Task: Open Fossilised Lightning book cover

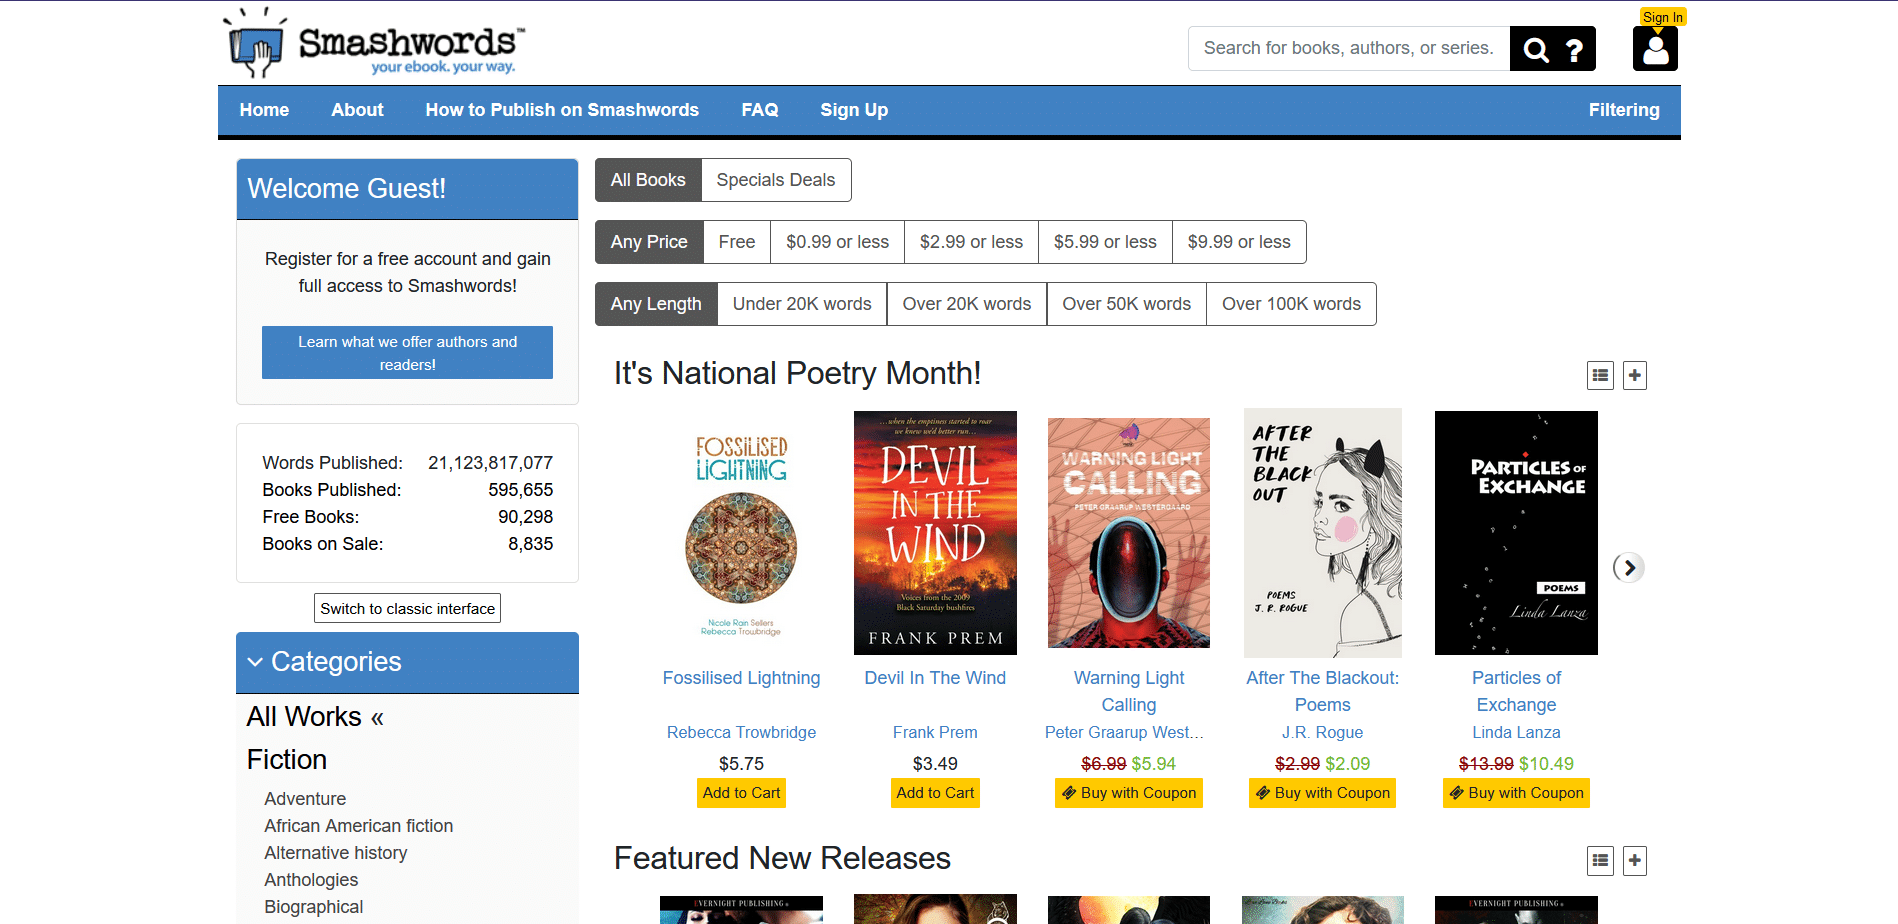Action: click(741, 533)
